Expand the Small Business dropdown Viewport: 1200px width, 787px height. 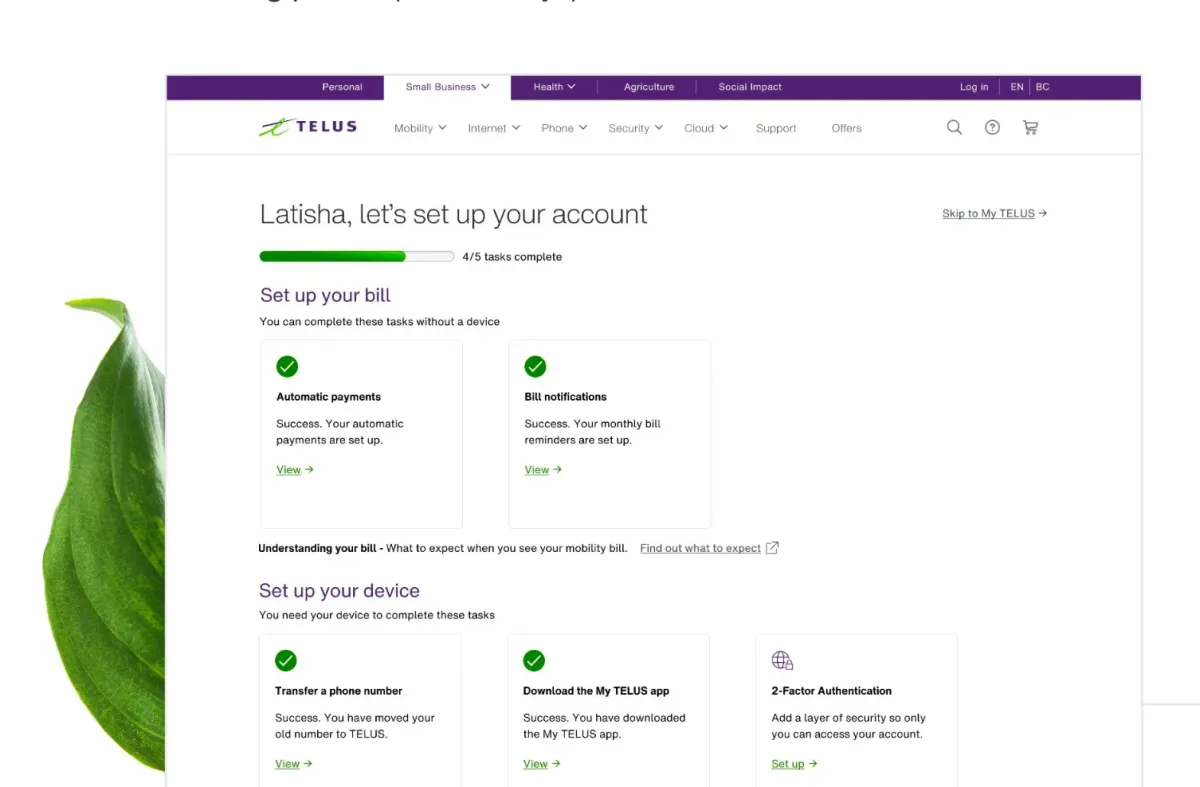tap(447, 87)
